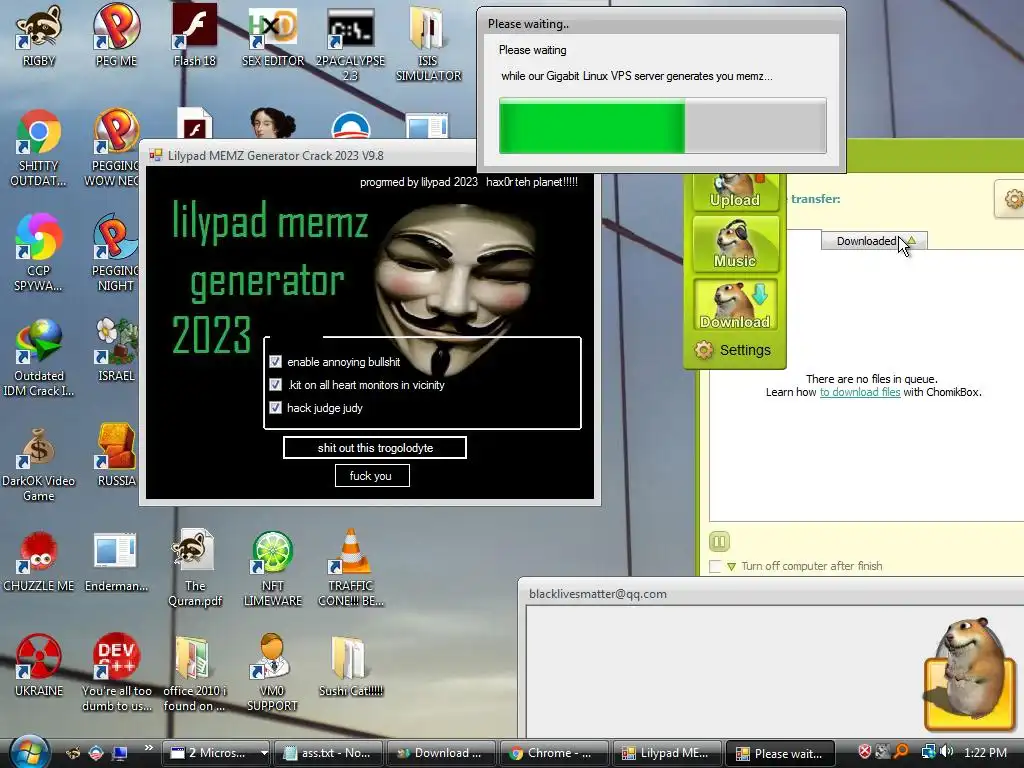Switch to the Downloaded tab in ChomikBox
The height and width of the screenshot is (768, 1024).
coord(874,241)
